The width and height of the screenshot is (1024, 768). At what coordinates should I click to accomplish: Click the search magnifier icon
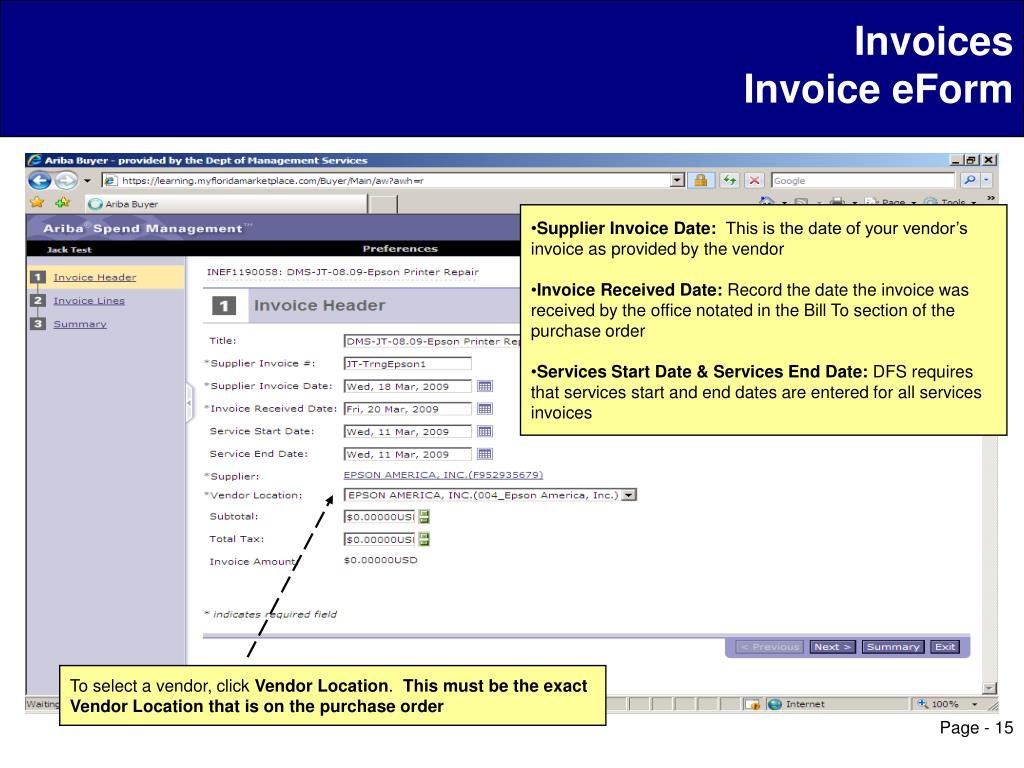point(970,180)
